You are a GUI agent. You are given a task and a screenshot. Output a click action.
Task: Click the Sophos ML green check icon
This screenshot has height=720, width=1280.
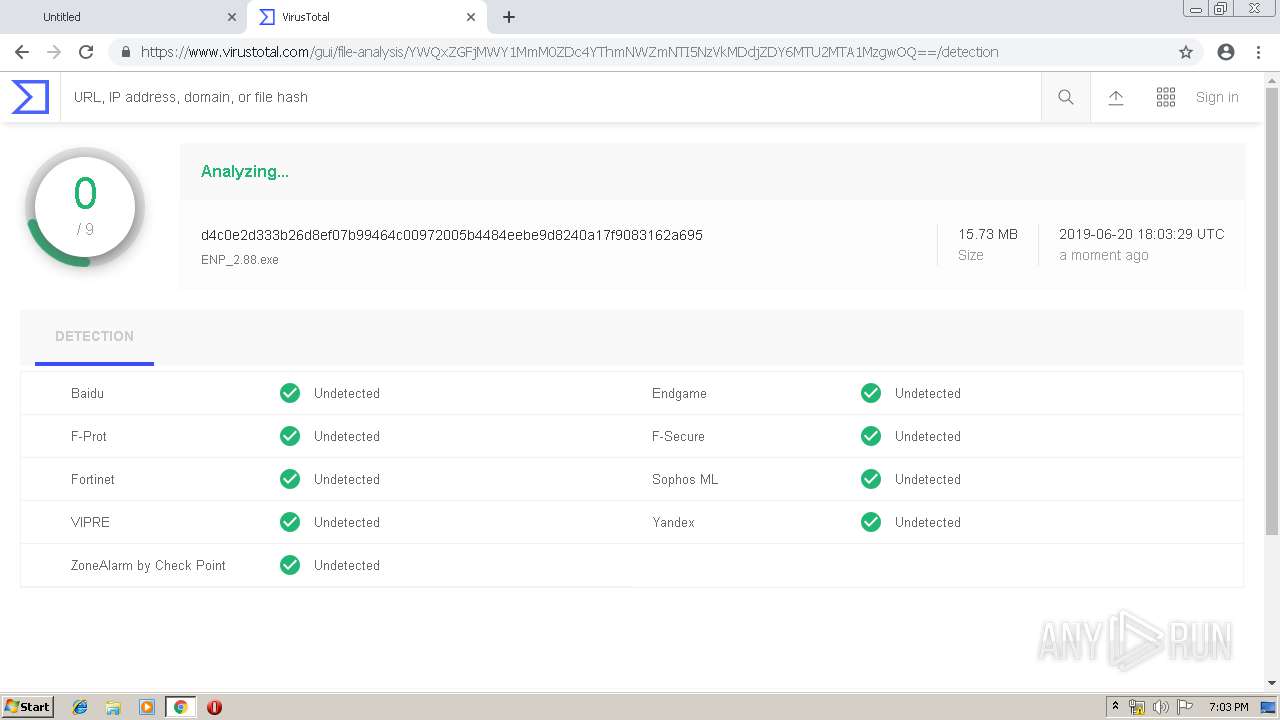click(x=871, y=479)
